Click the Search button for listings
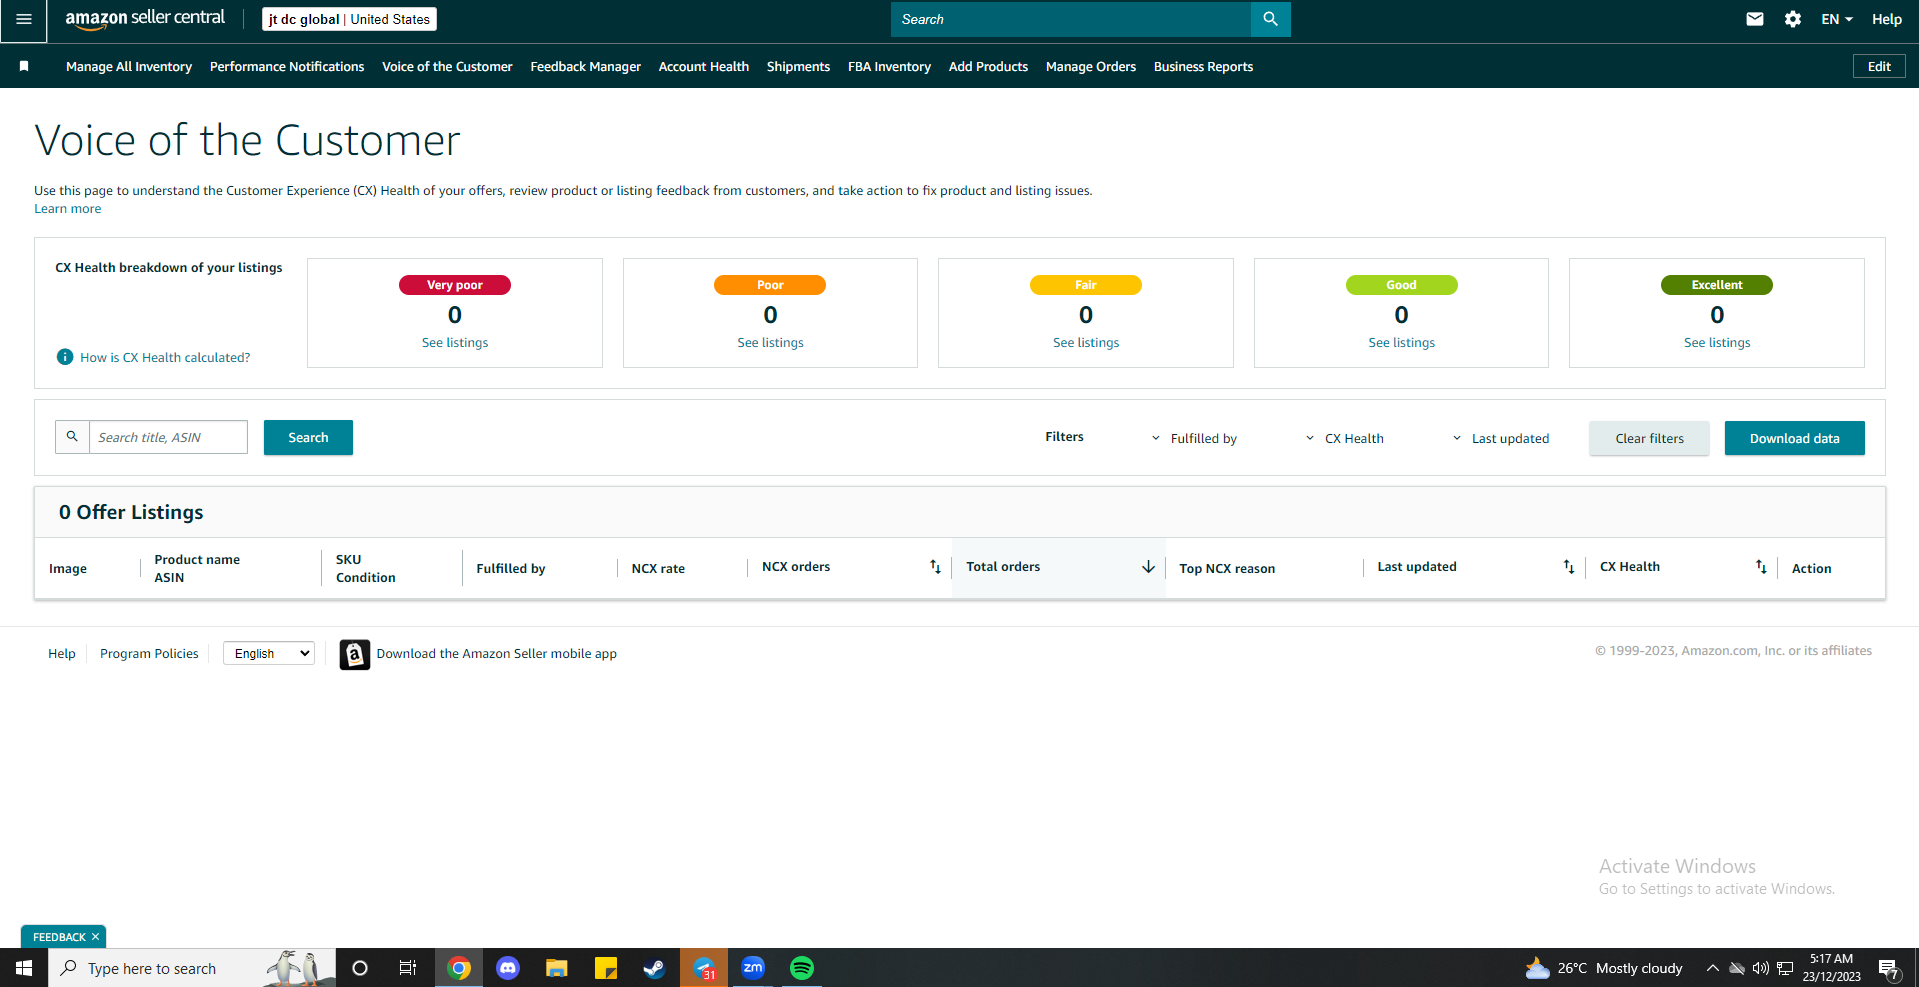1919x987 pixels. pyautogui.click(x=308, y=437)
